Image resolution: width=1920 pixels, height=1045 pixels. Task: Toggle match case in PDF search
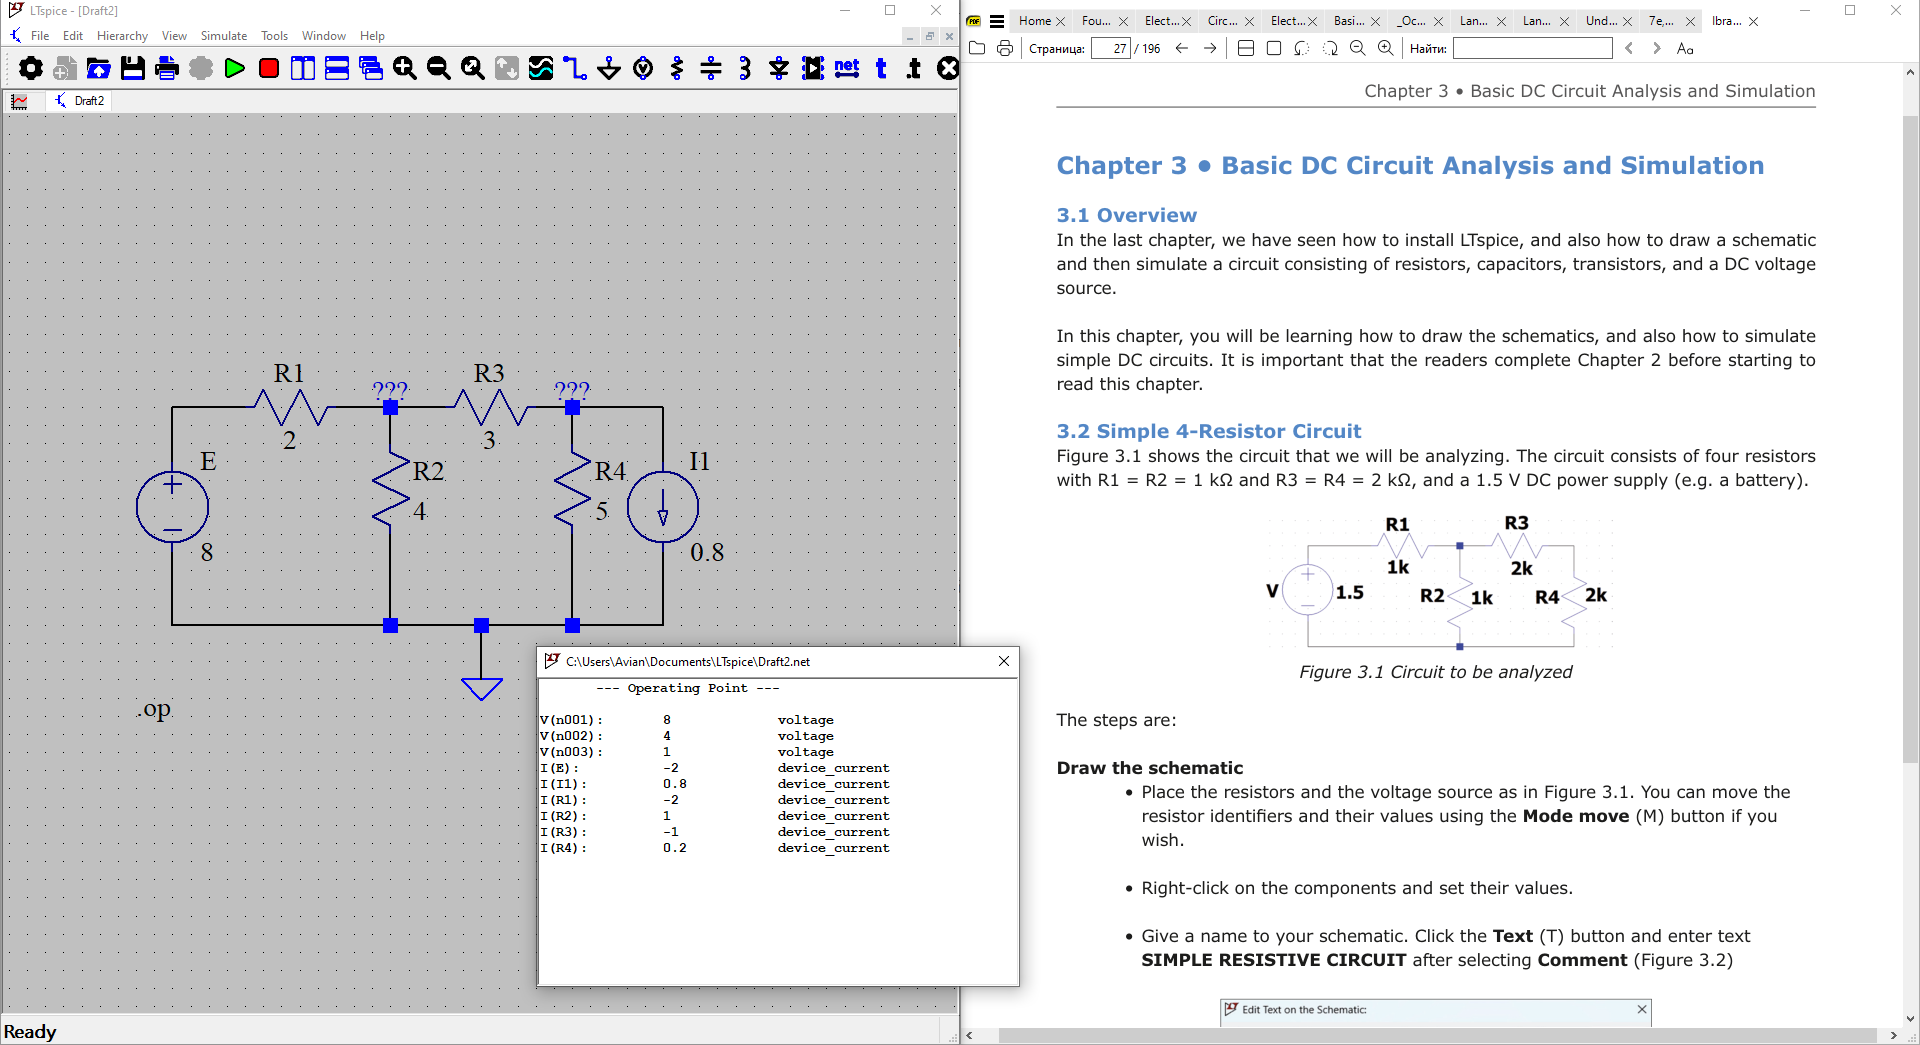tap(1685, 48)
